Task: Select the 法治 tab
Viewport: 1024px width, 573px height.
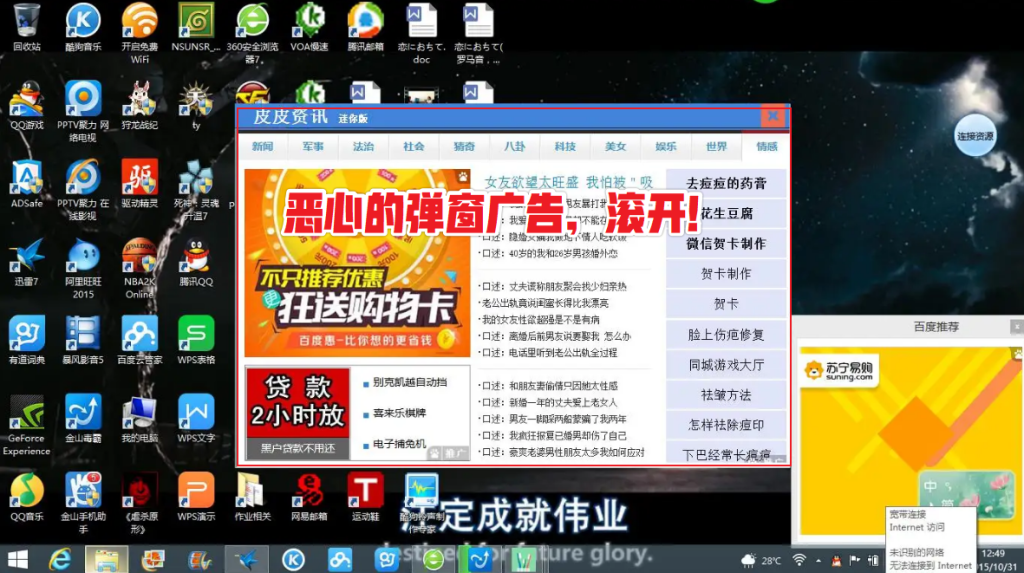Action: coord(363,147)
